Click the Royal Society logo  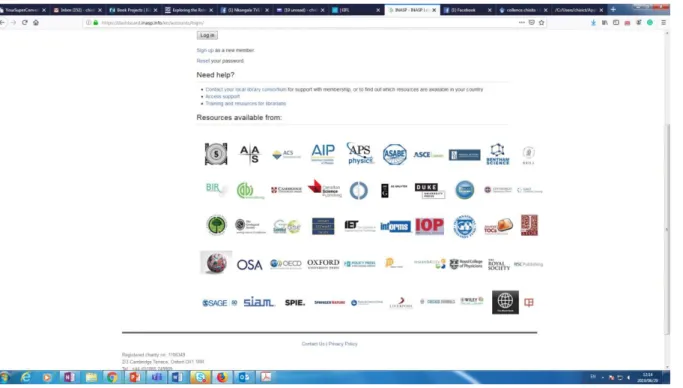[x=499, y=264]
